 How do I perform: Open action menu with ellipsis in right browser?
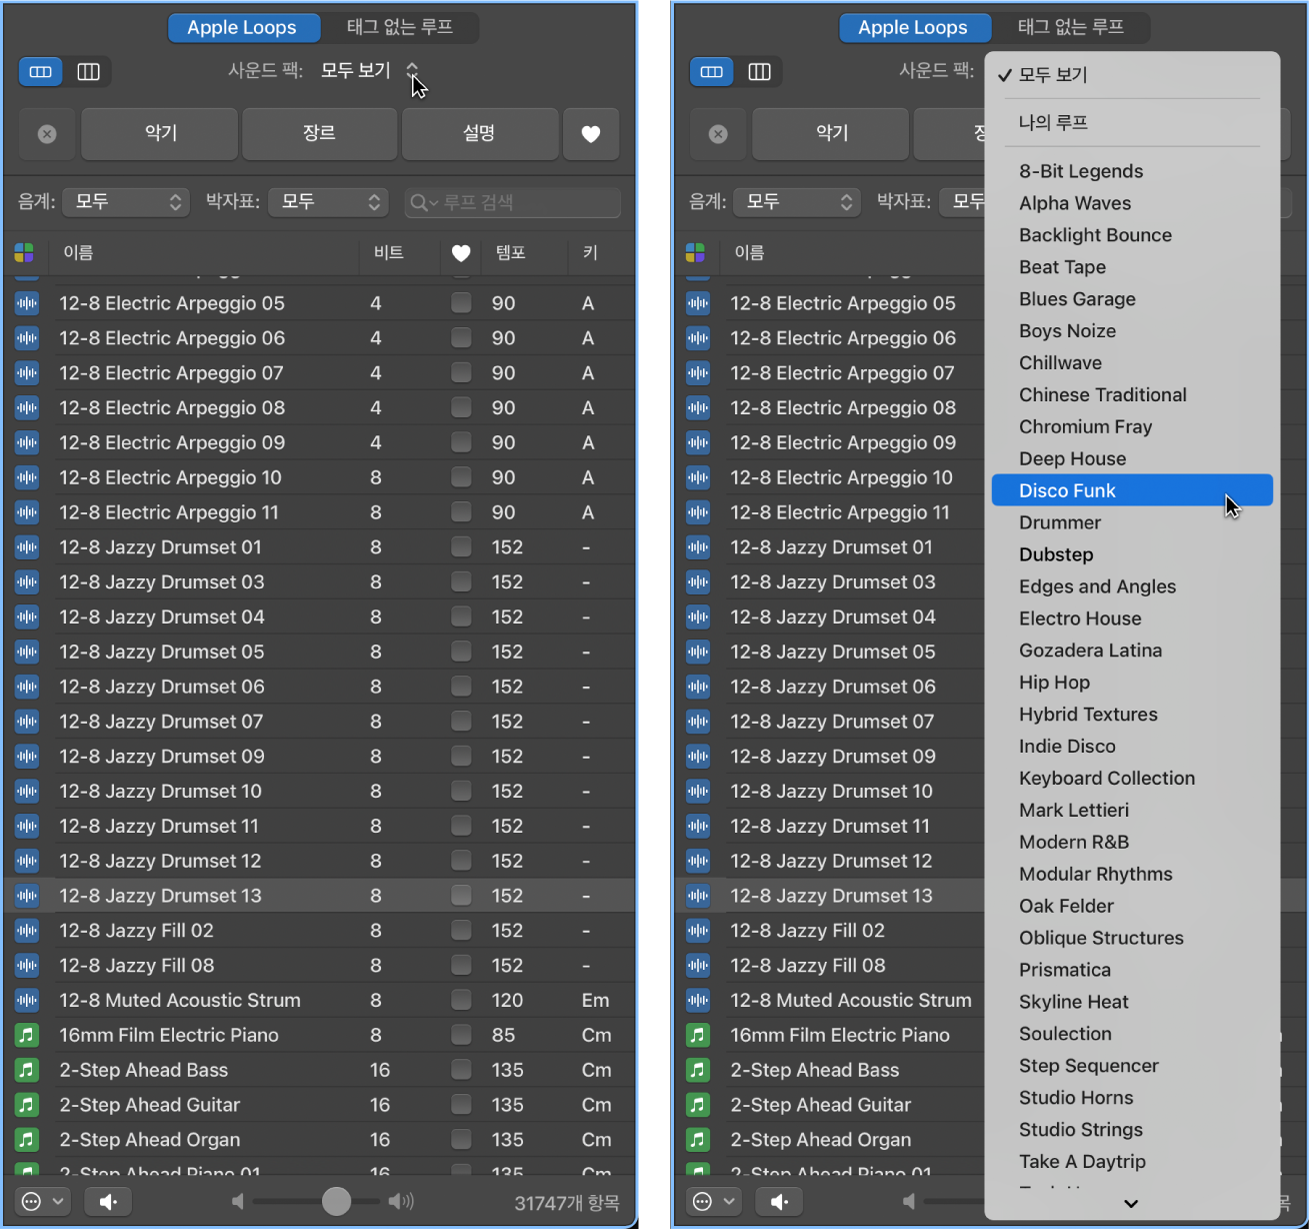tap(714, 1201)
